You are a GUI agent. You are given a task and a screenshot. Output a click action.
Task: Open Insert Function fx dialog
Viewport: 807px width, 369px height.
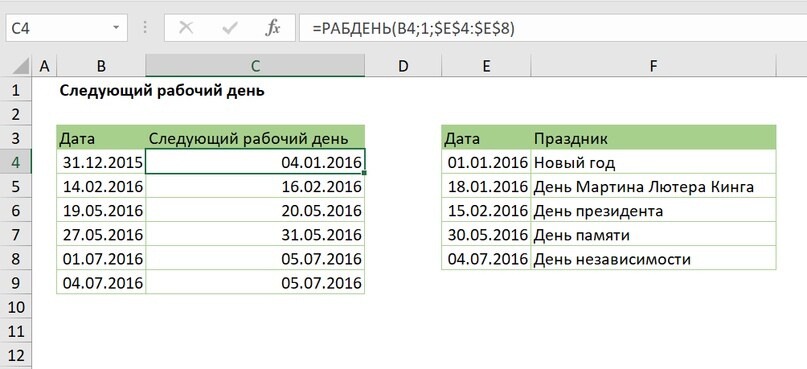[272, 29]
